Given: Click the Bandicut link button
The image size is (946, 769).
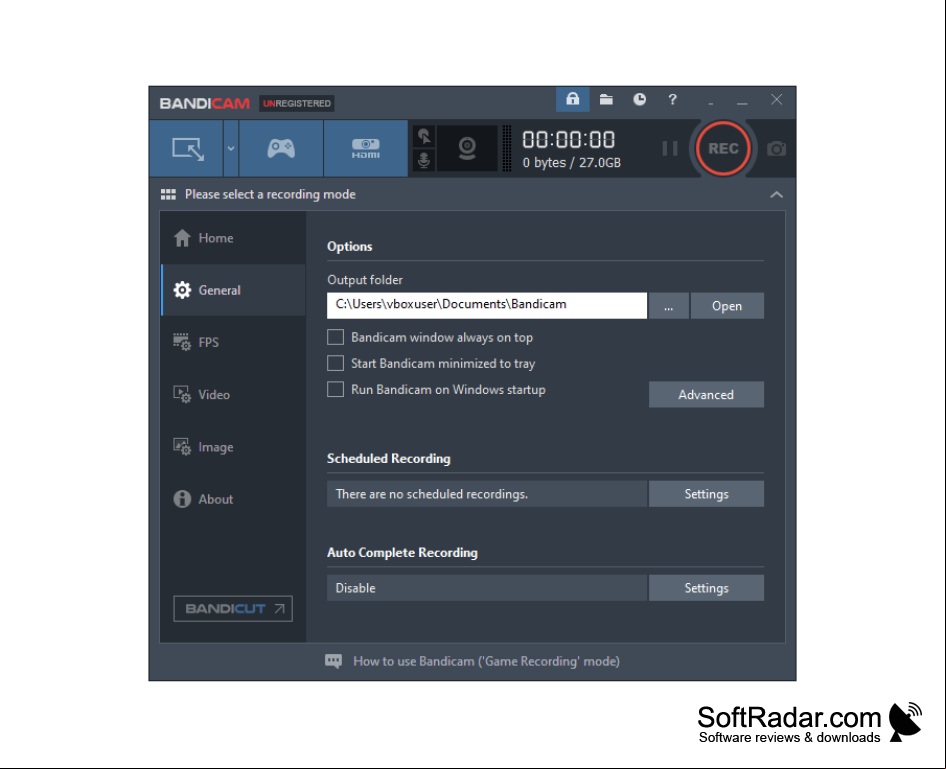Looking at the screenshot, I should click(233, 609).
